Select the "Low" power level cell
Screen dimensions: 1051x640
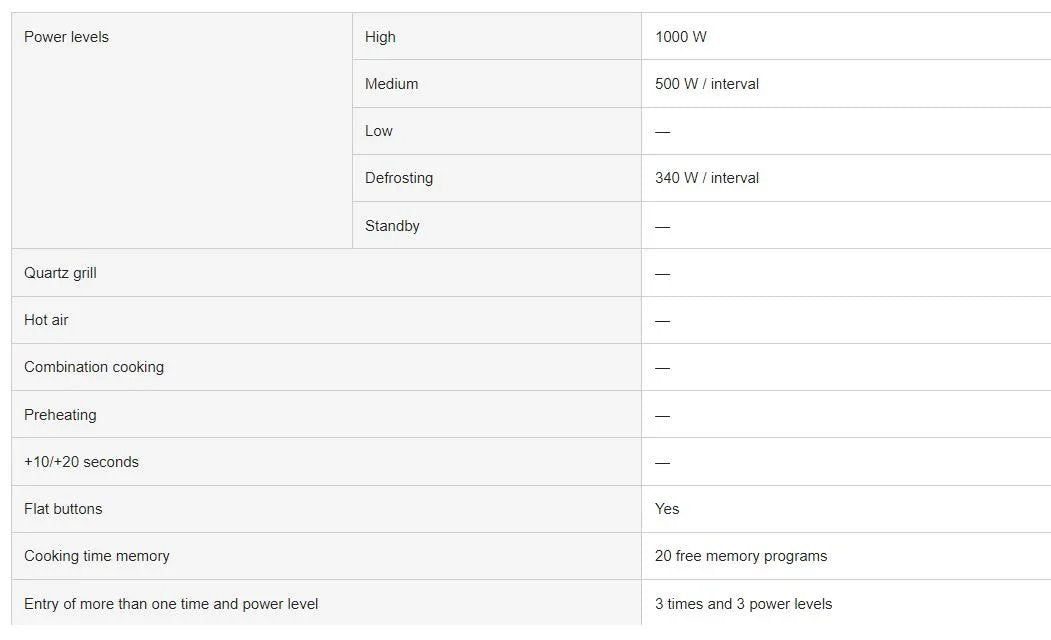[379, 131]
